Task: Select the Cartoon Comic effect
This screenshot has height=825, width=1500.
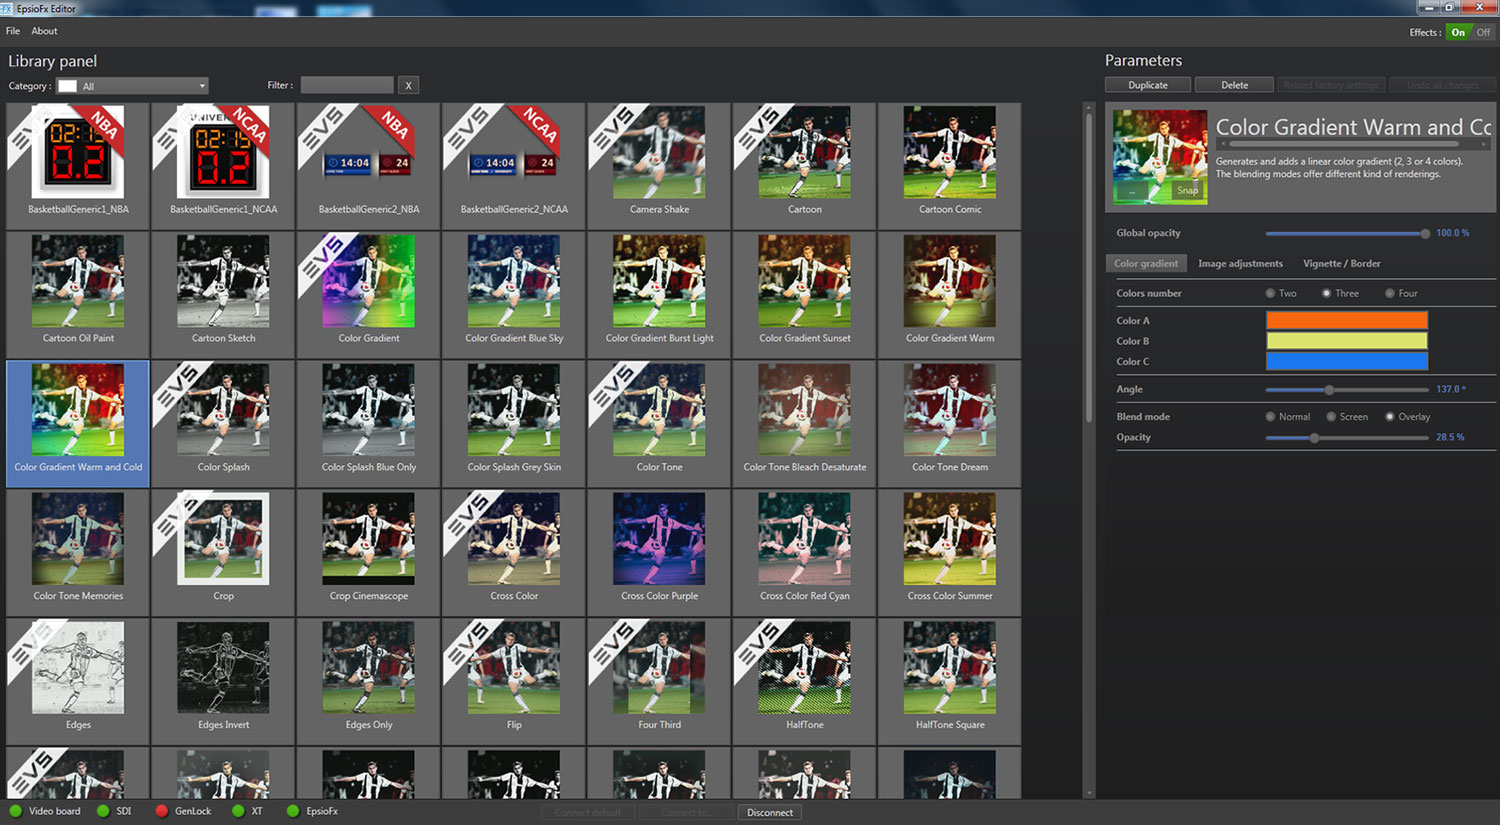Action: point(950,166)
